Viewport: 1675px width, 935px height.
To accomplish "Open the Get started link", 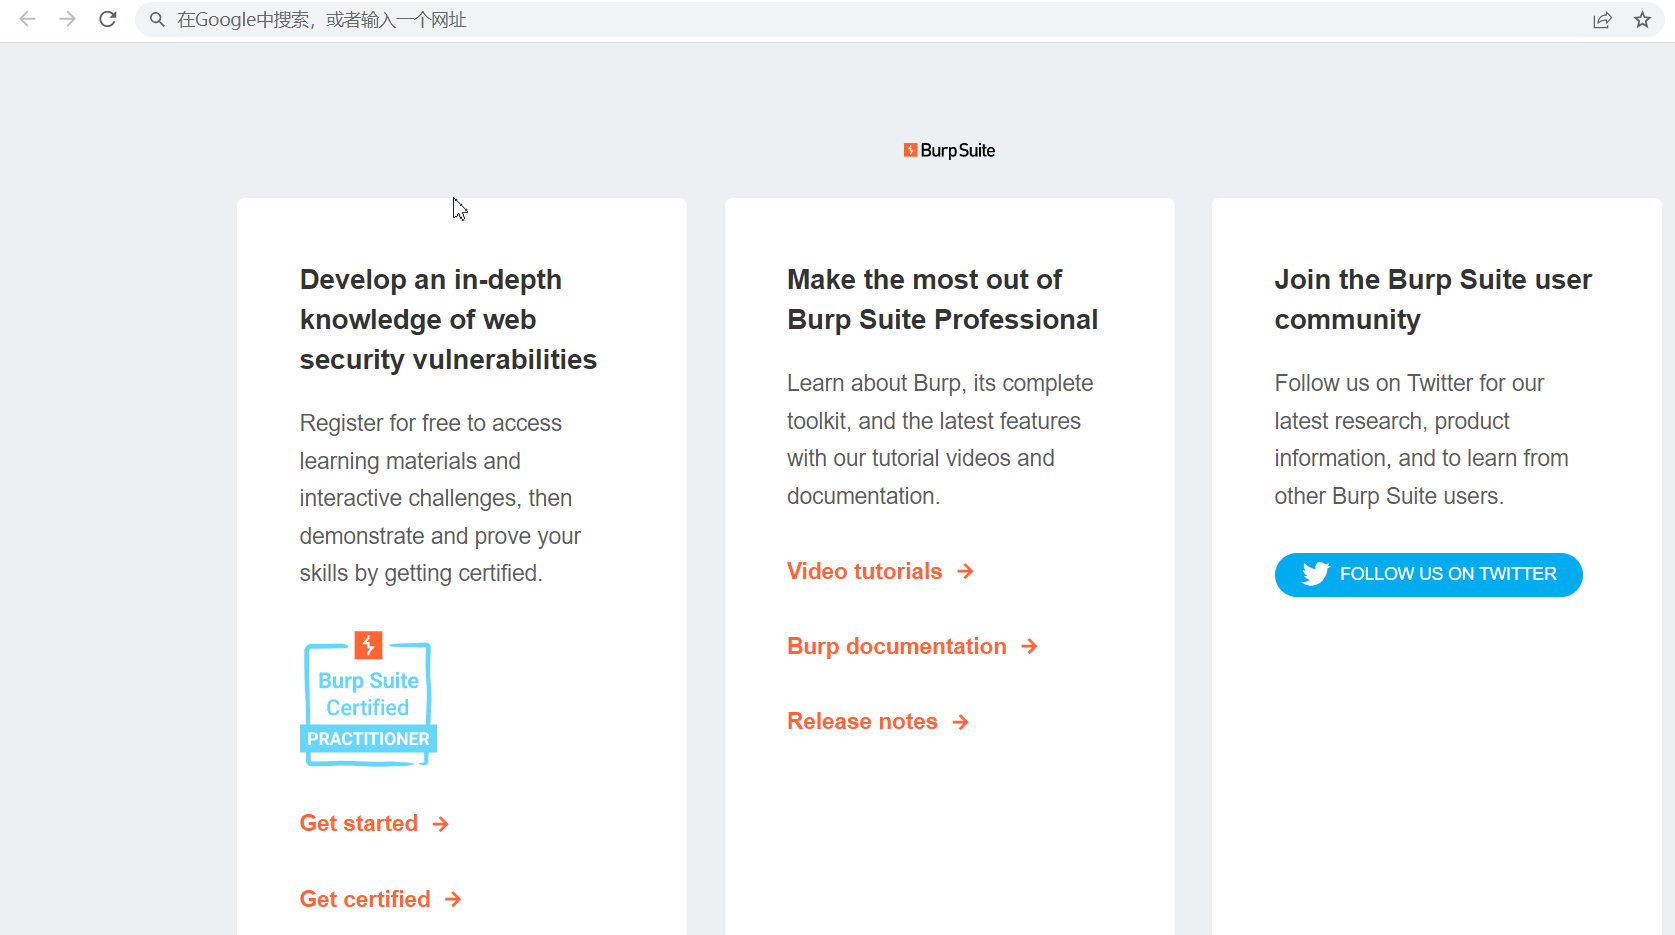I will [x=359, y=823].
